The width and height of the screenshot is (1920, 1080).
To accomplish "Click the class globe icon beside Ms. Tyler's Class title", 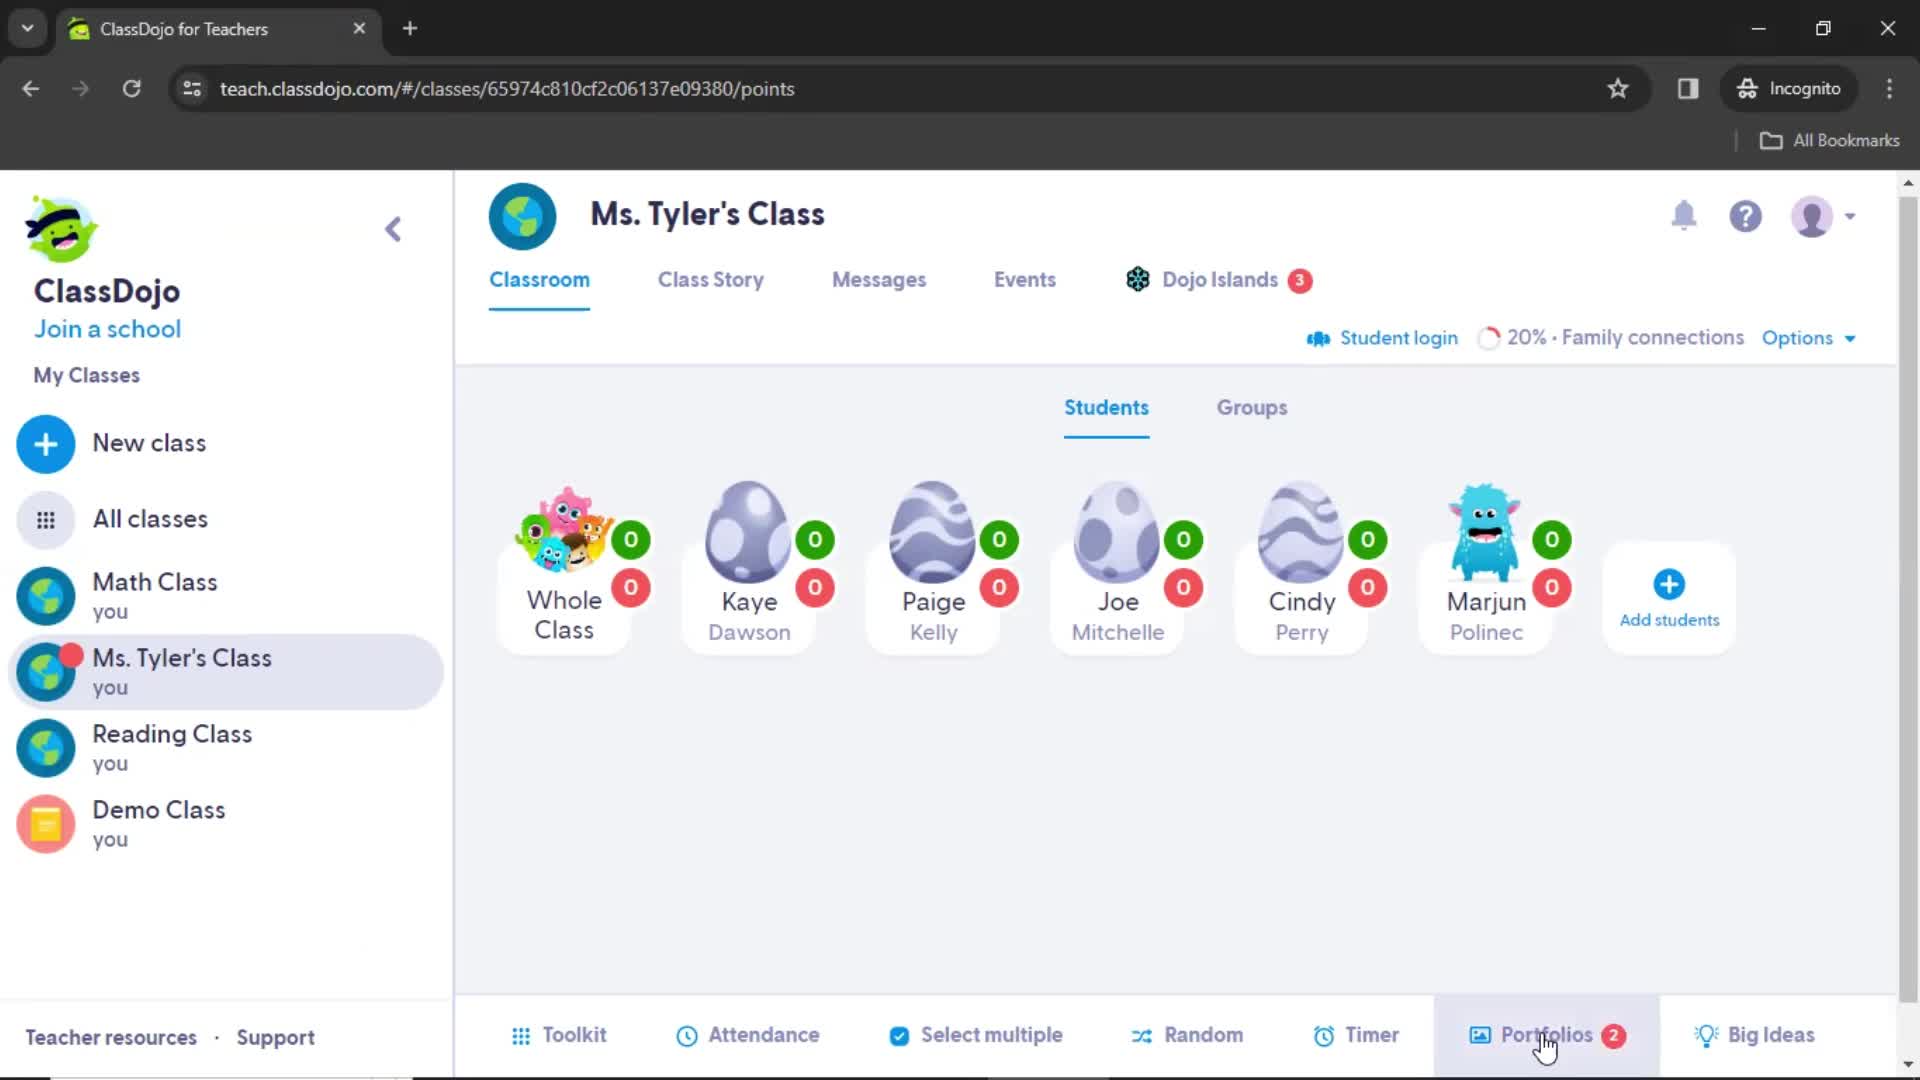I will click(522, 216).
